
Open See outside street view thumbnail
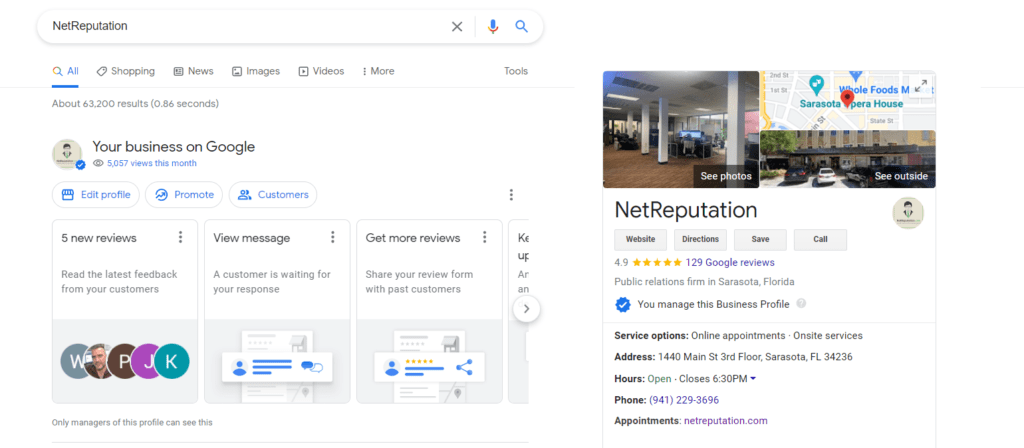click(848, 159)
